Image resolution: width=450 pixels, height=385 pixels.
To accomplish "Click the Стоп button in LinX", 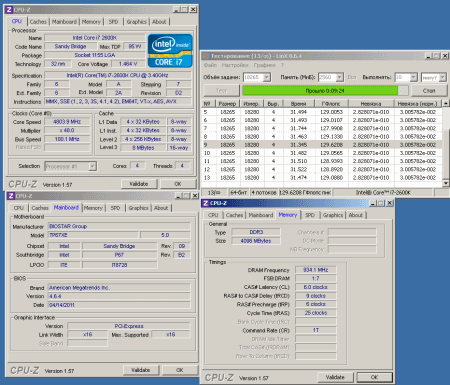I will click(429, 91).
